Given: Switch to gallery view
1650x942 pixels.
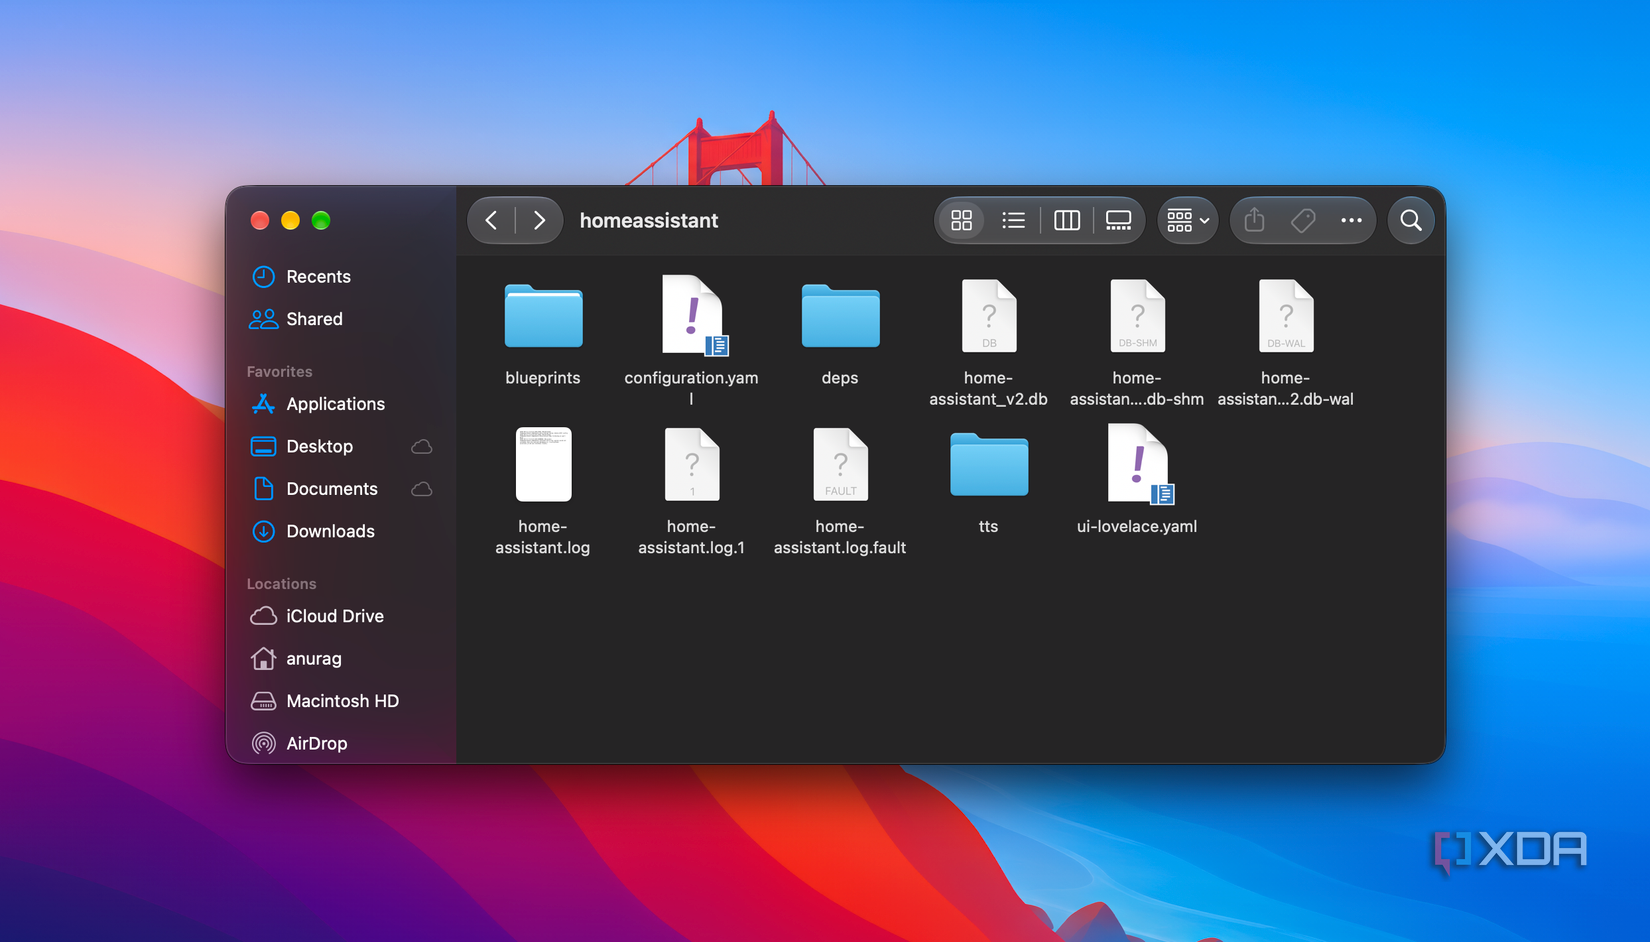Looking at the screenshot, I should point(1119,220).
